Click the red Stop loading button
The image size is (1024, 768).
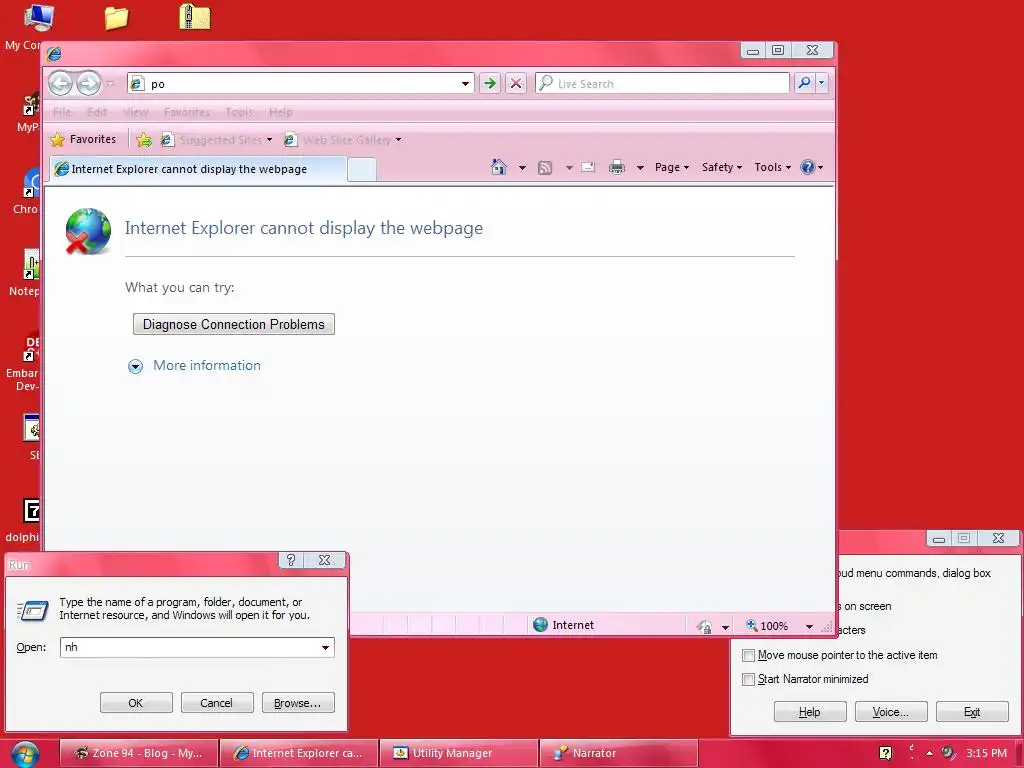tap(516, 83)
